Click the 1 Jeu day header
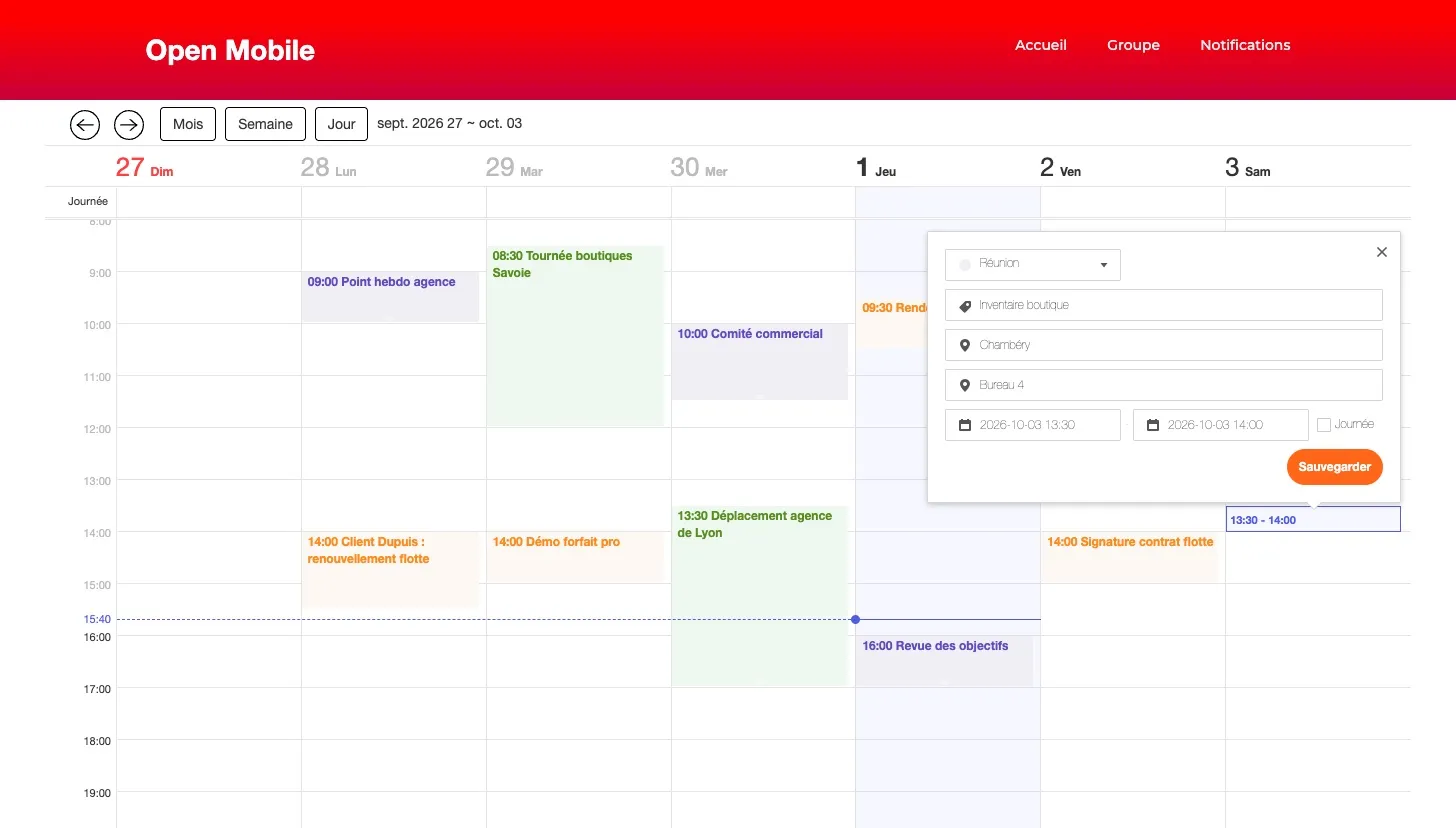 coord(876,167)
